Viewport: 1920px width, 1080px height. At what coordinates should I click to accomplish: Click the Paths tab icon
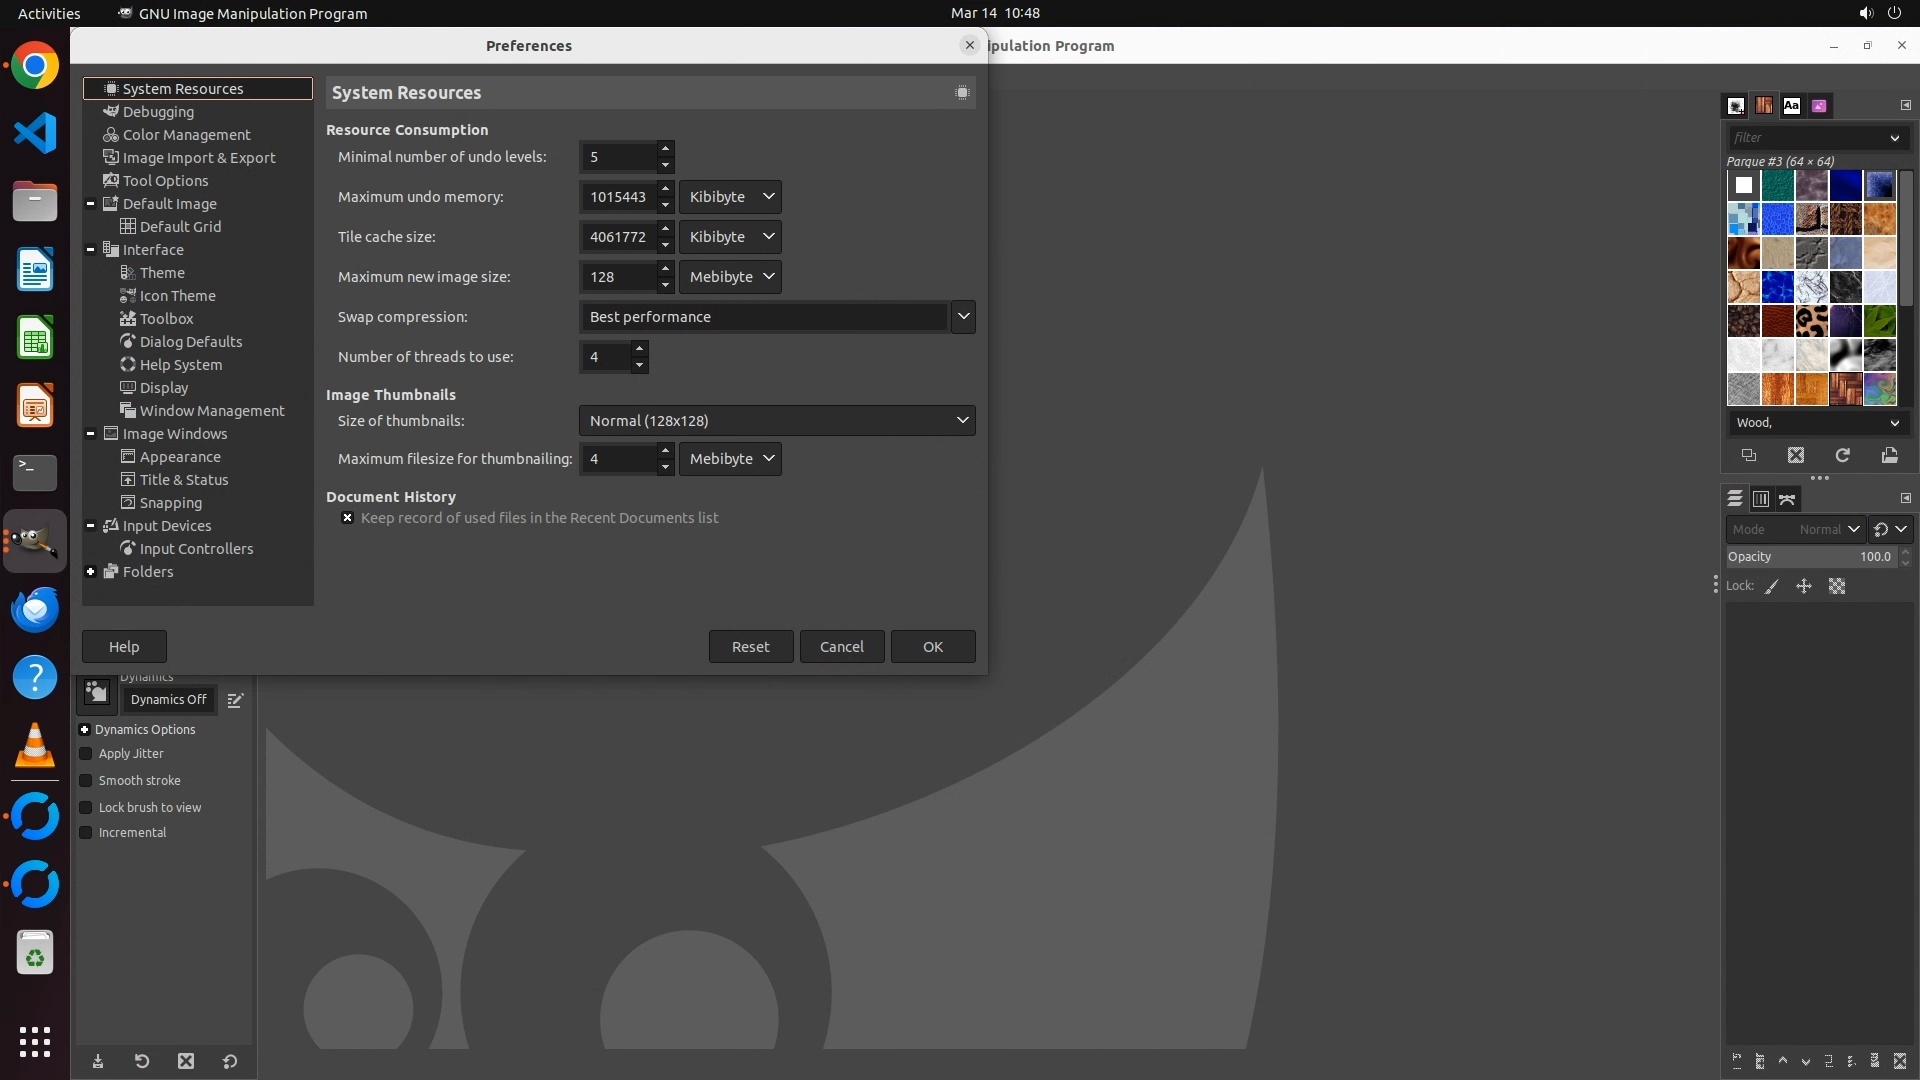1787,499
